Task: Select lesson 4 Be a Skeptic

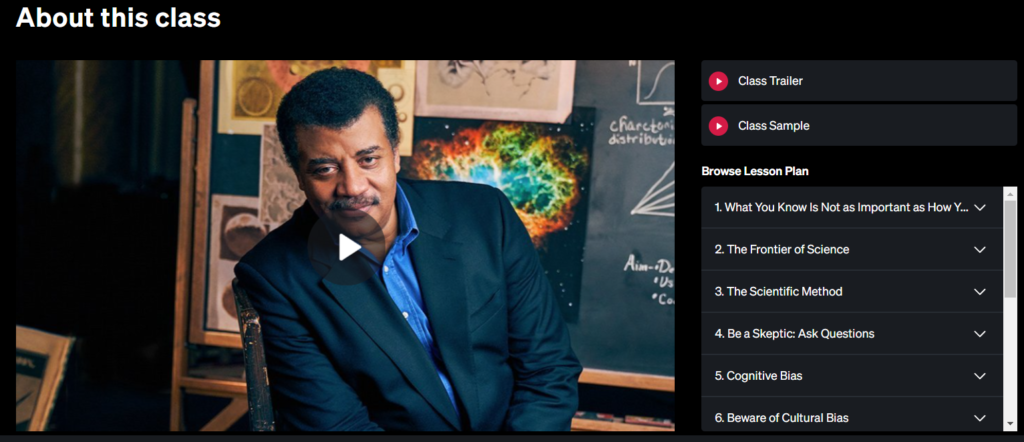Action: point(794,334)
